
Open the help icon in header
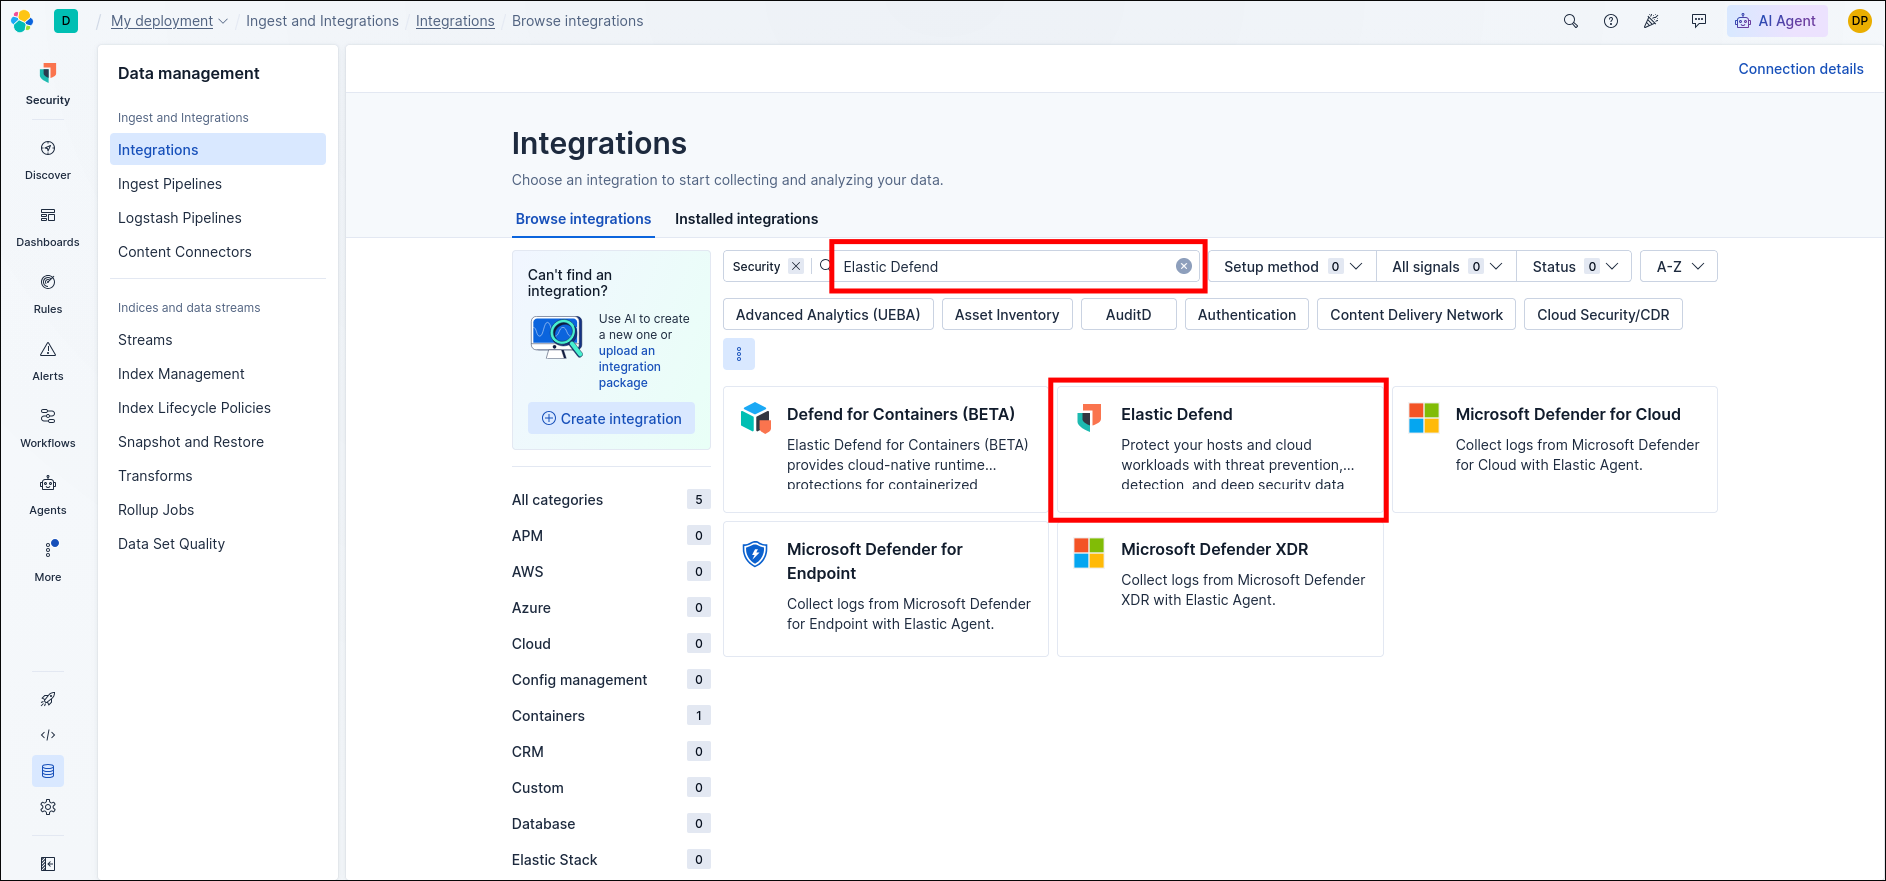pyautogui.click(x=1611, y=21)
